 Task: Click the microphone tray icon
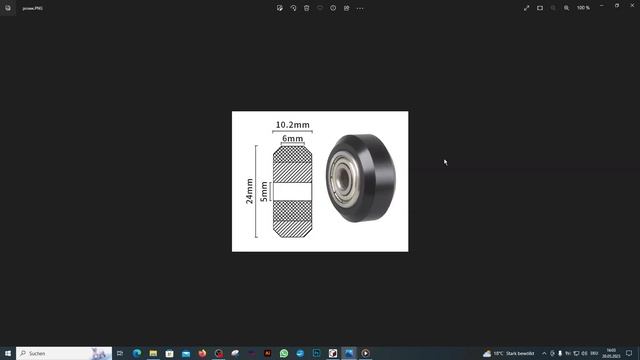(x=560, y=353)
